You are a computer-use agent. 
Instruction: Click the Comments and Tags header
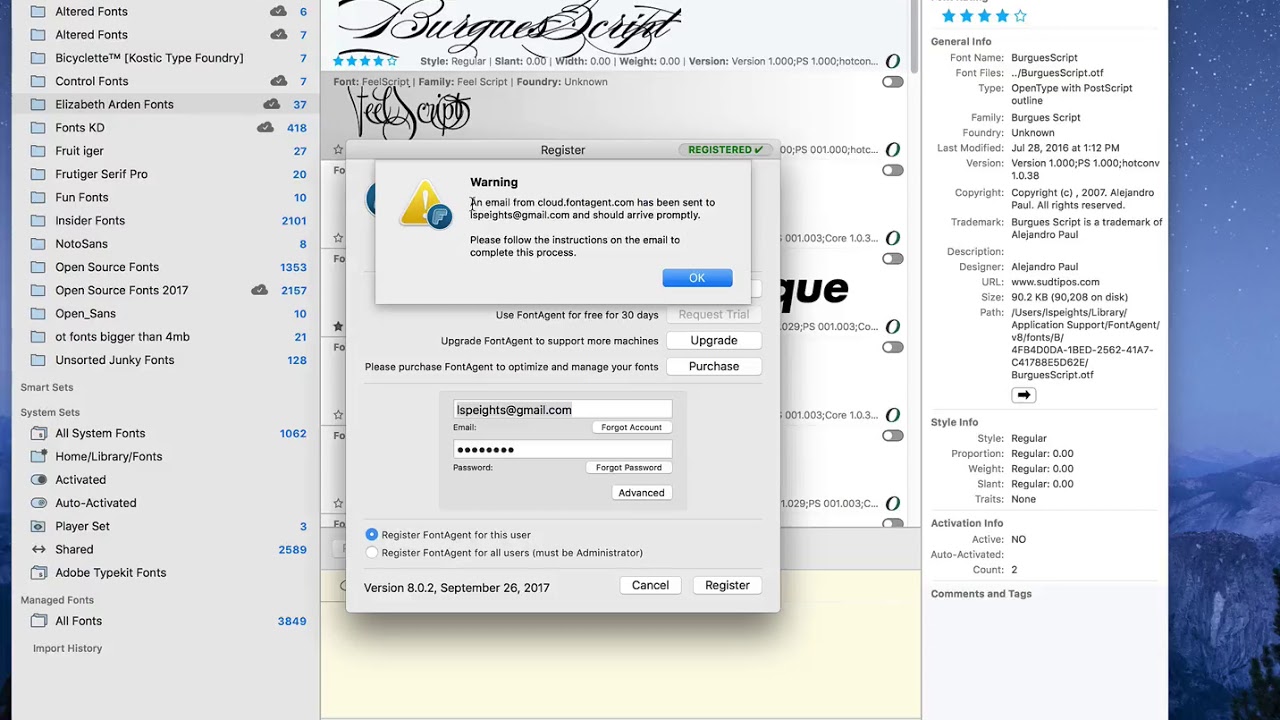click(x=981, y=594)
